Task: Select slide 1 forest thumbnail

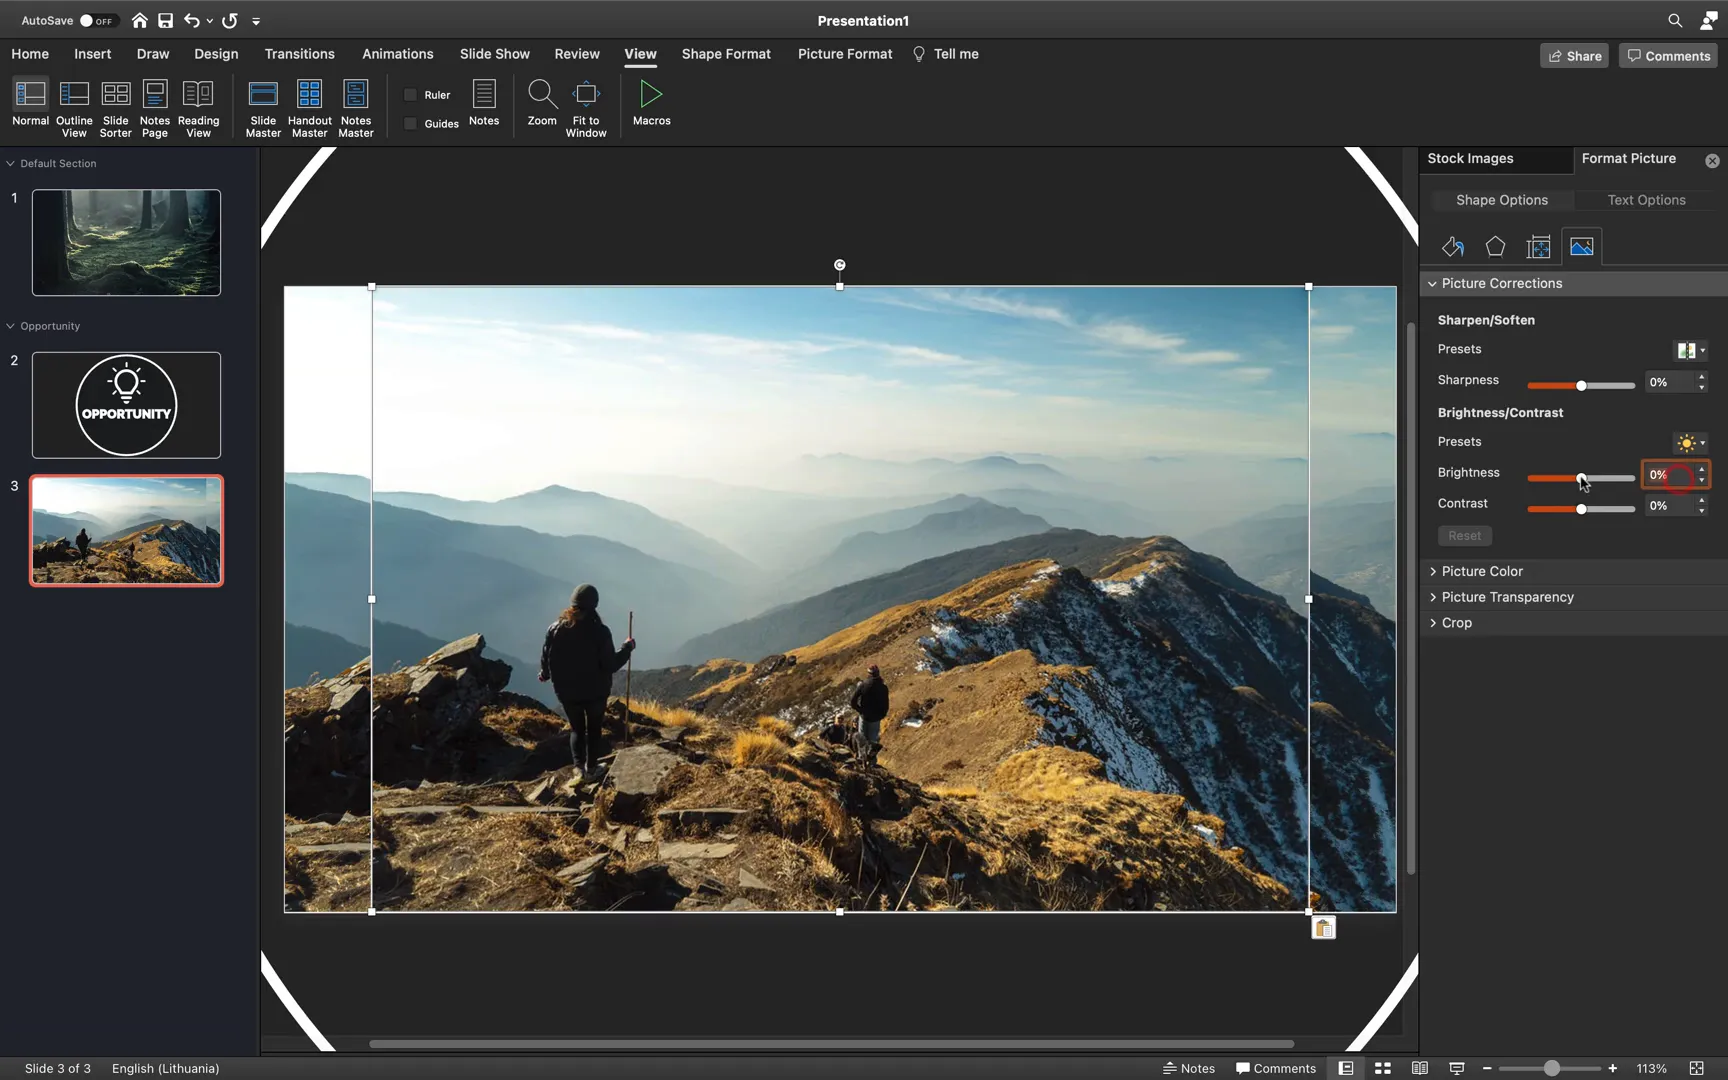Action: (x=126, y=243)
